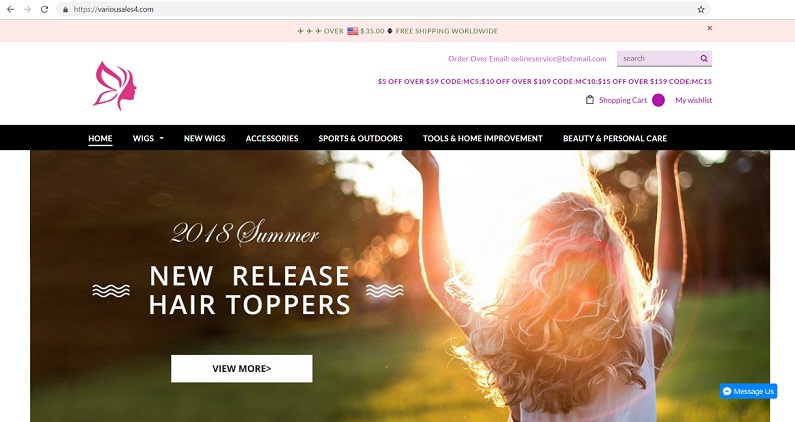Expand the WIGS dropdown arrow
This screenshot has width=795, height=422.
tap(162, 138)
